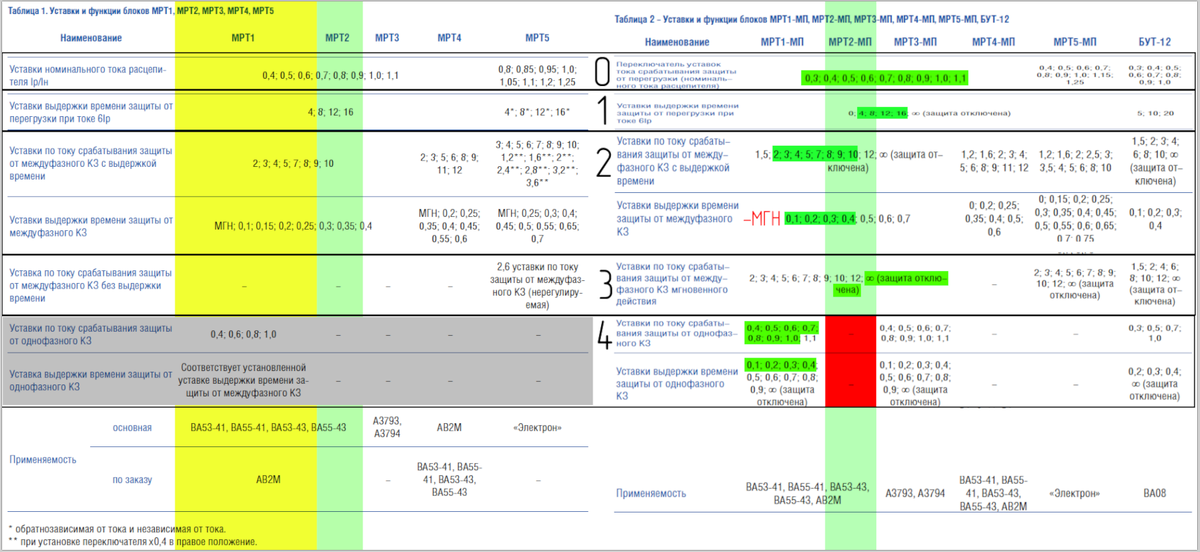This screenshot has height=552, width=1200.
Task: Click Наименование header in Table 1
Action: 91,38
